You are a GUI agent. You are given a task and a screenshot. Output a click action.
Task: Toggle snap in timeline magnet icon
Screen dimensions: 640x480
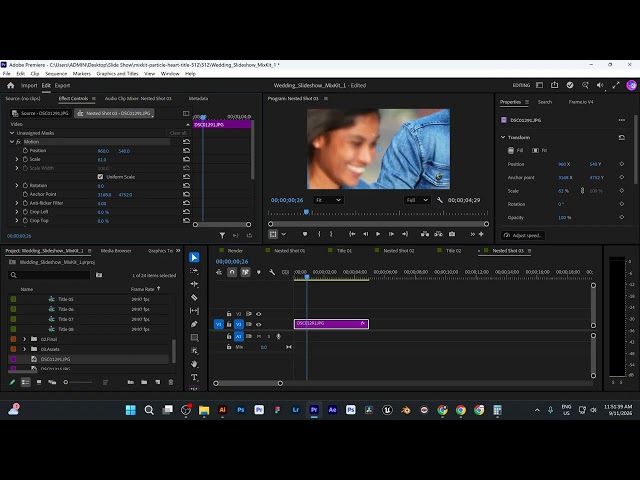pyautogui.click(x=232, y=272)
